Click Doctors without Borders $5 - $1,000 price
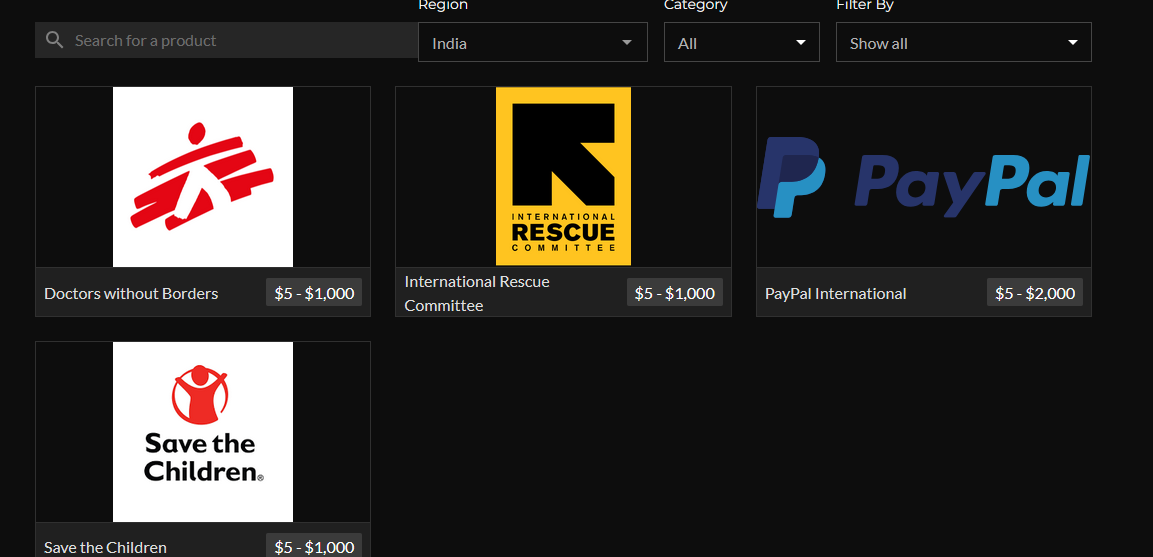The image size is (1153, 557). coord(314,293)
